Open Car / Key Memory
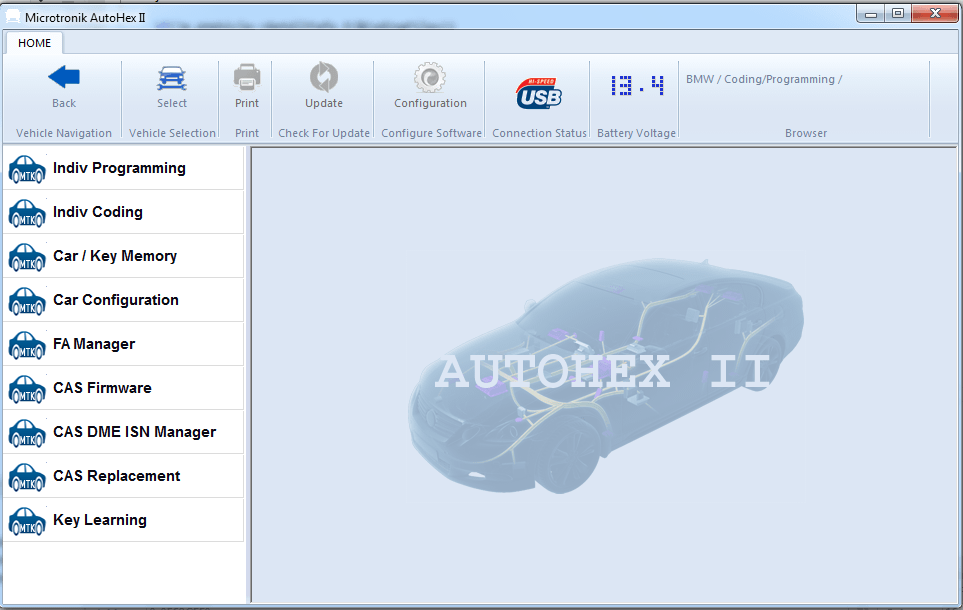The width and height of the screenshot is (963, 610). click(x=123, y=256)
